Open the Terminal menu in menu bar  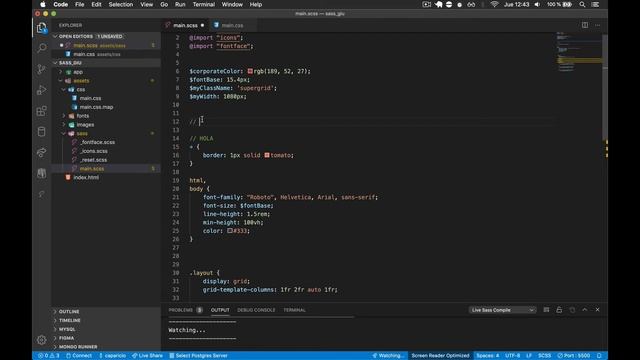click(x=204, y=4)
